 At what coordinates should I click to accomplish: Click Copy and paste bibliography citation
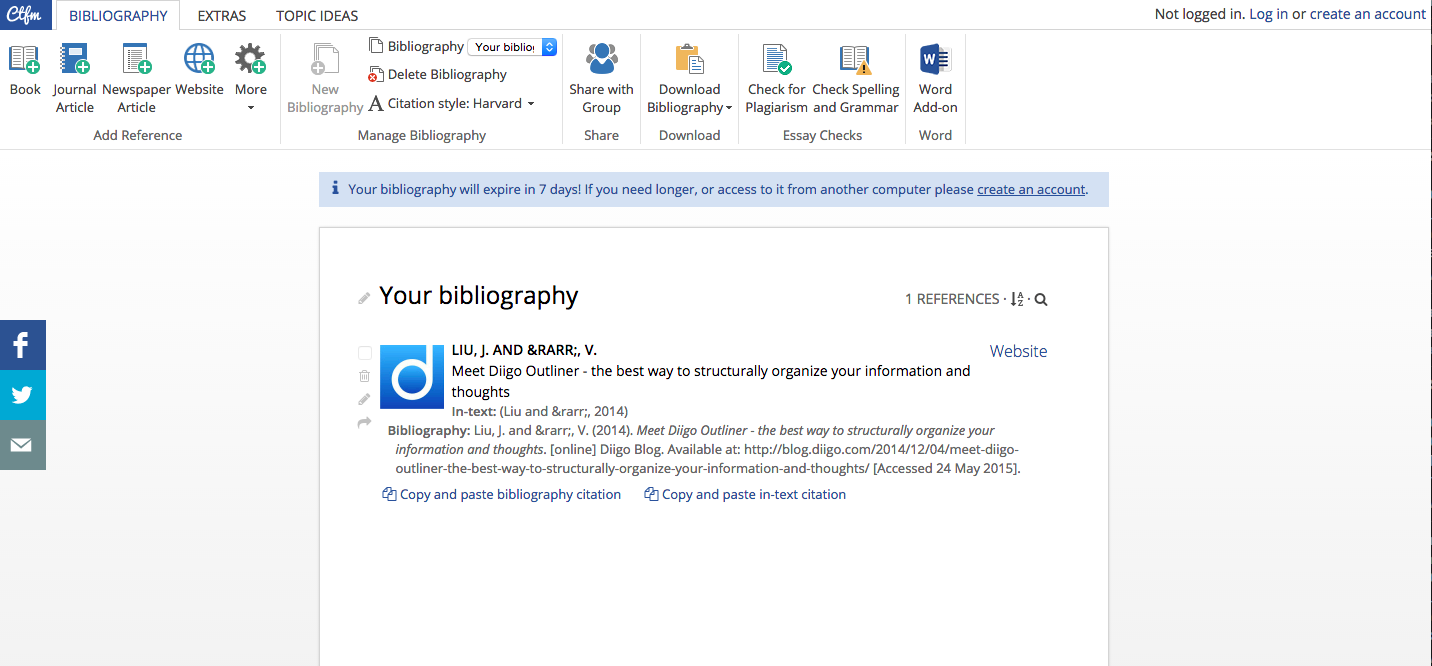coord(502,494)
